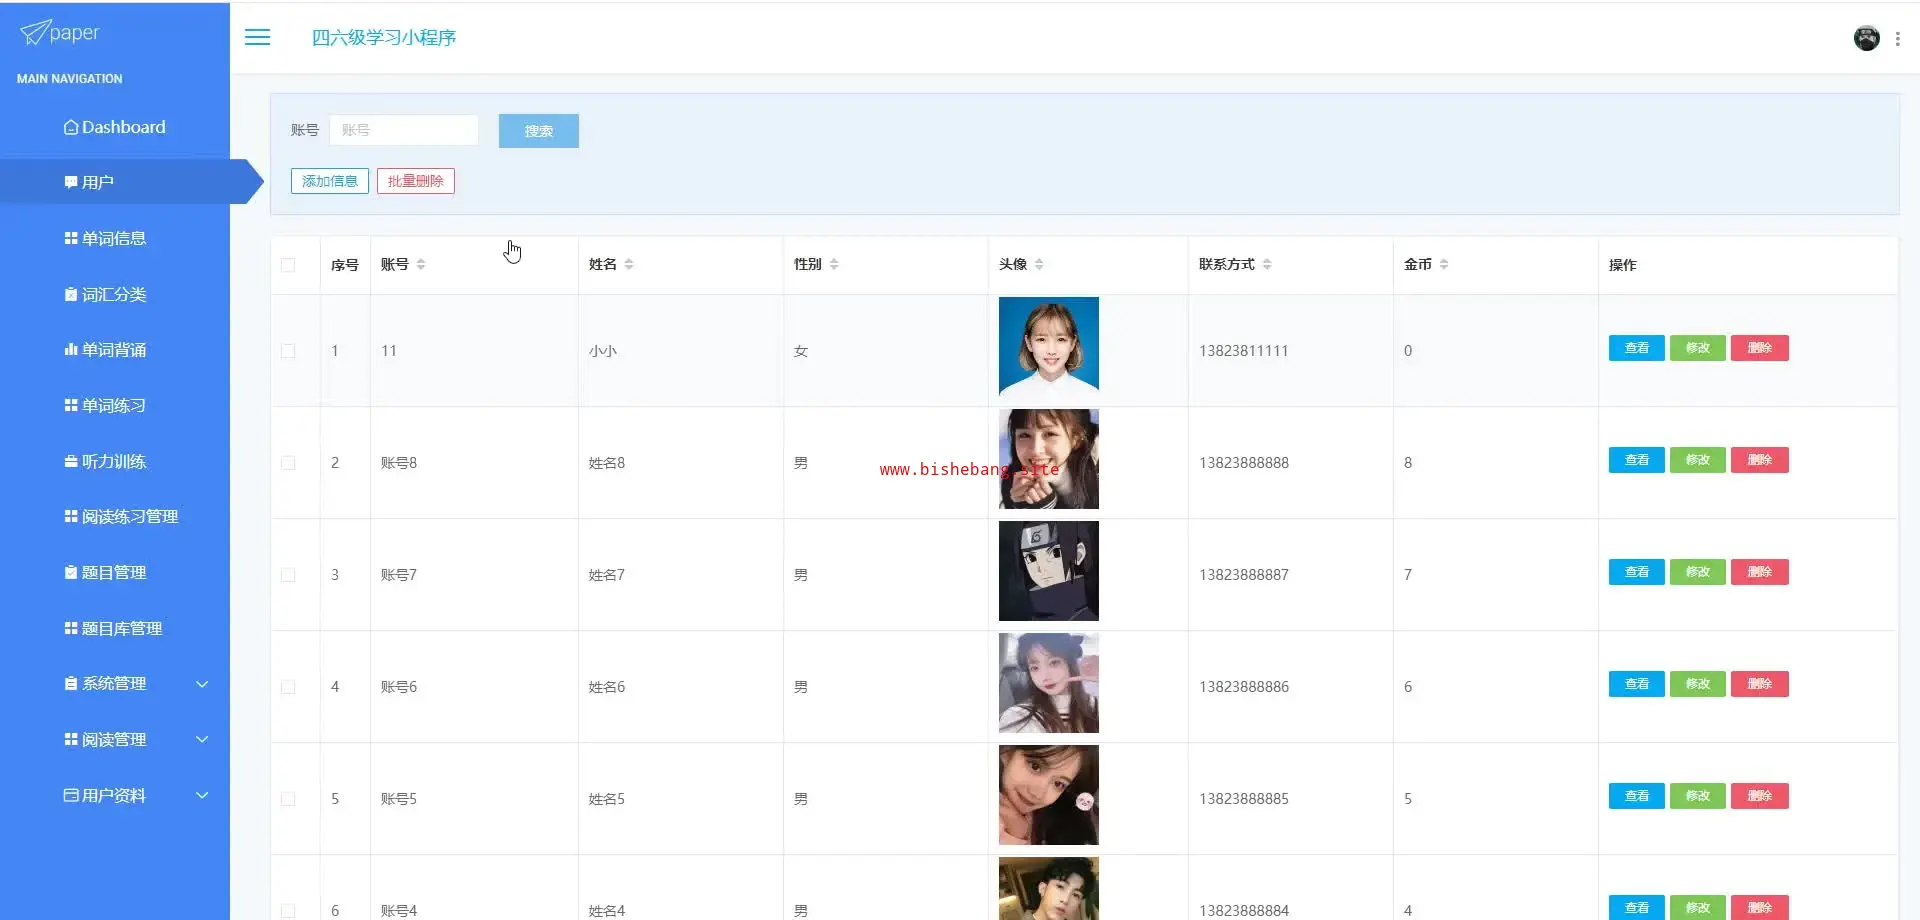This screenshot has height=920, width=1920.
Task: Click the Dashboard home icon
Action: [x=71, y=127]
